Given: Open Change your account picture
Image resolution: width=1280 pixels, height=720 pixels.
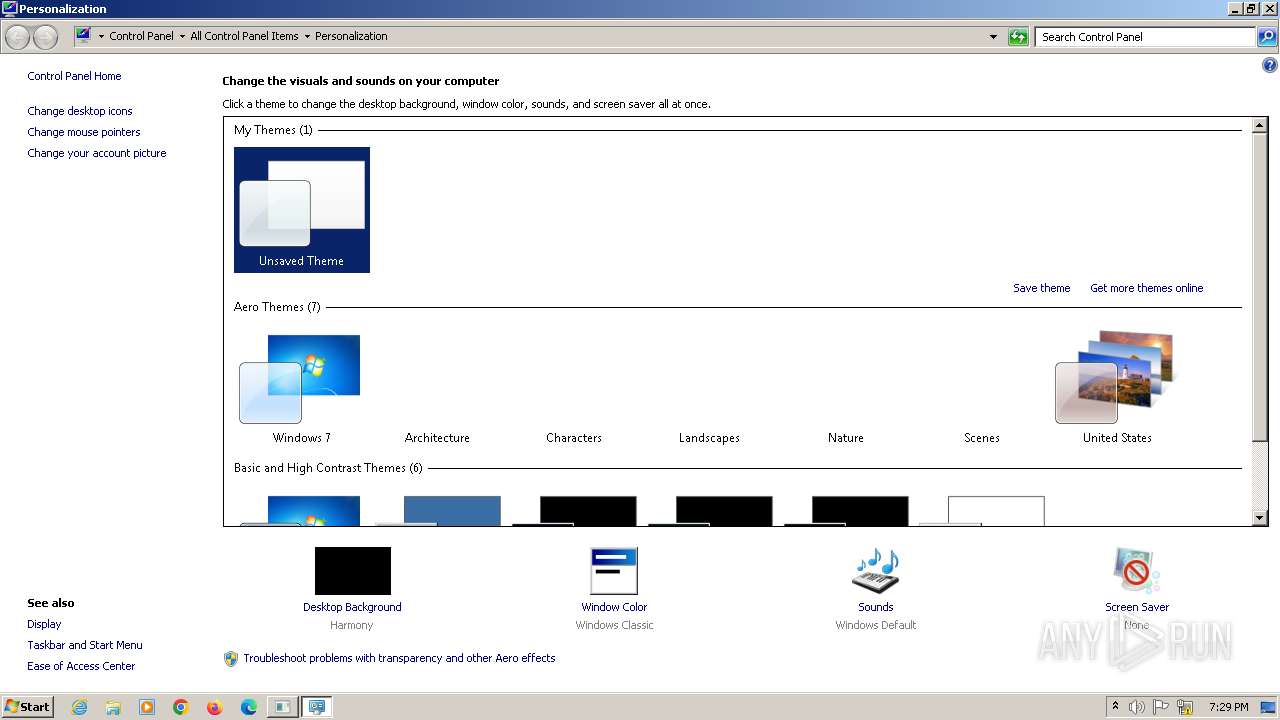Looking at the screenshot, I should pyautogui.click(x=97, y=153).
